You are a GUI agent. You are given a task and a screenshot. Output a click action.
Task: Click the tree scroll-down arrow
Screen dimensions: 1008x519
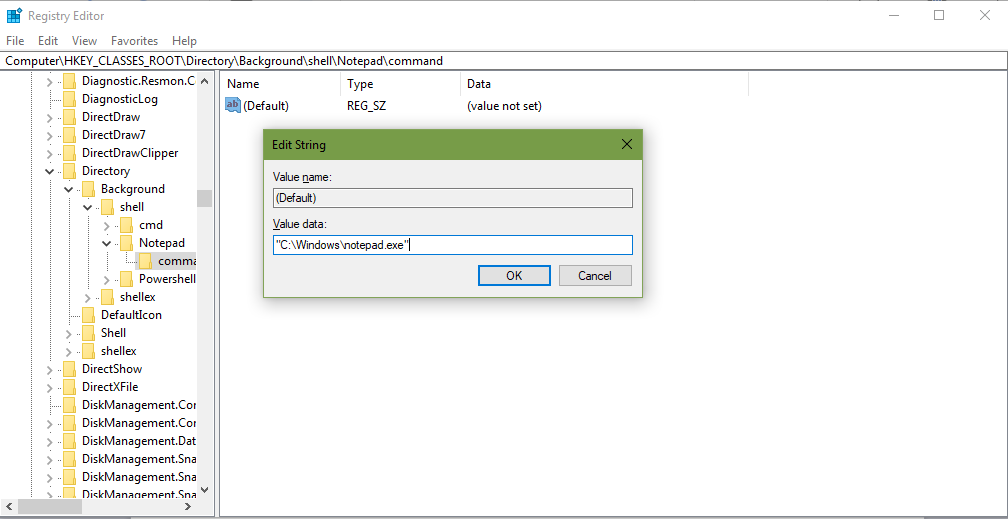(x=204, y=491)
